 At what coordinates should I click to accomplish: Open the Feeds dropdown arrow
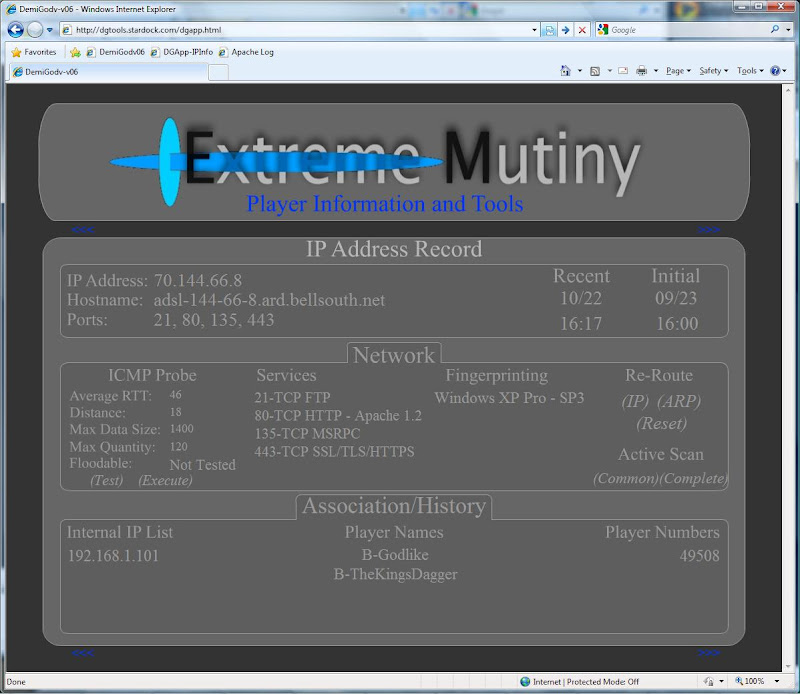click(x=609, y=71)
